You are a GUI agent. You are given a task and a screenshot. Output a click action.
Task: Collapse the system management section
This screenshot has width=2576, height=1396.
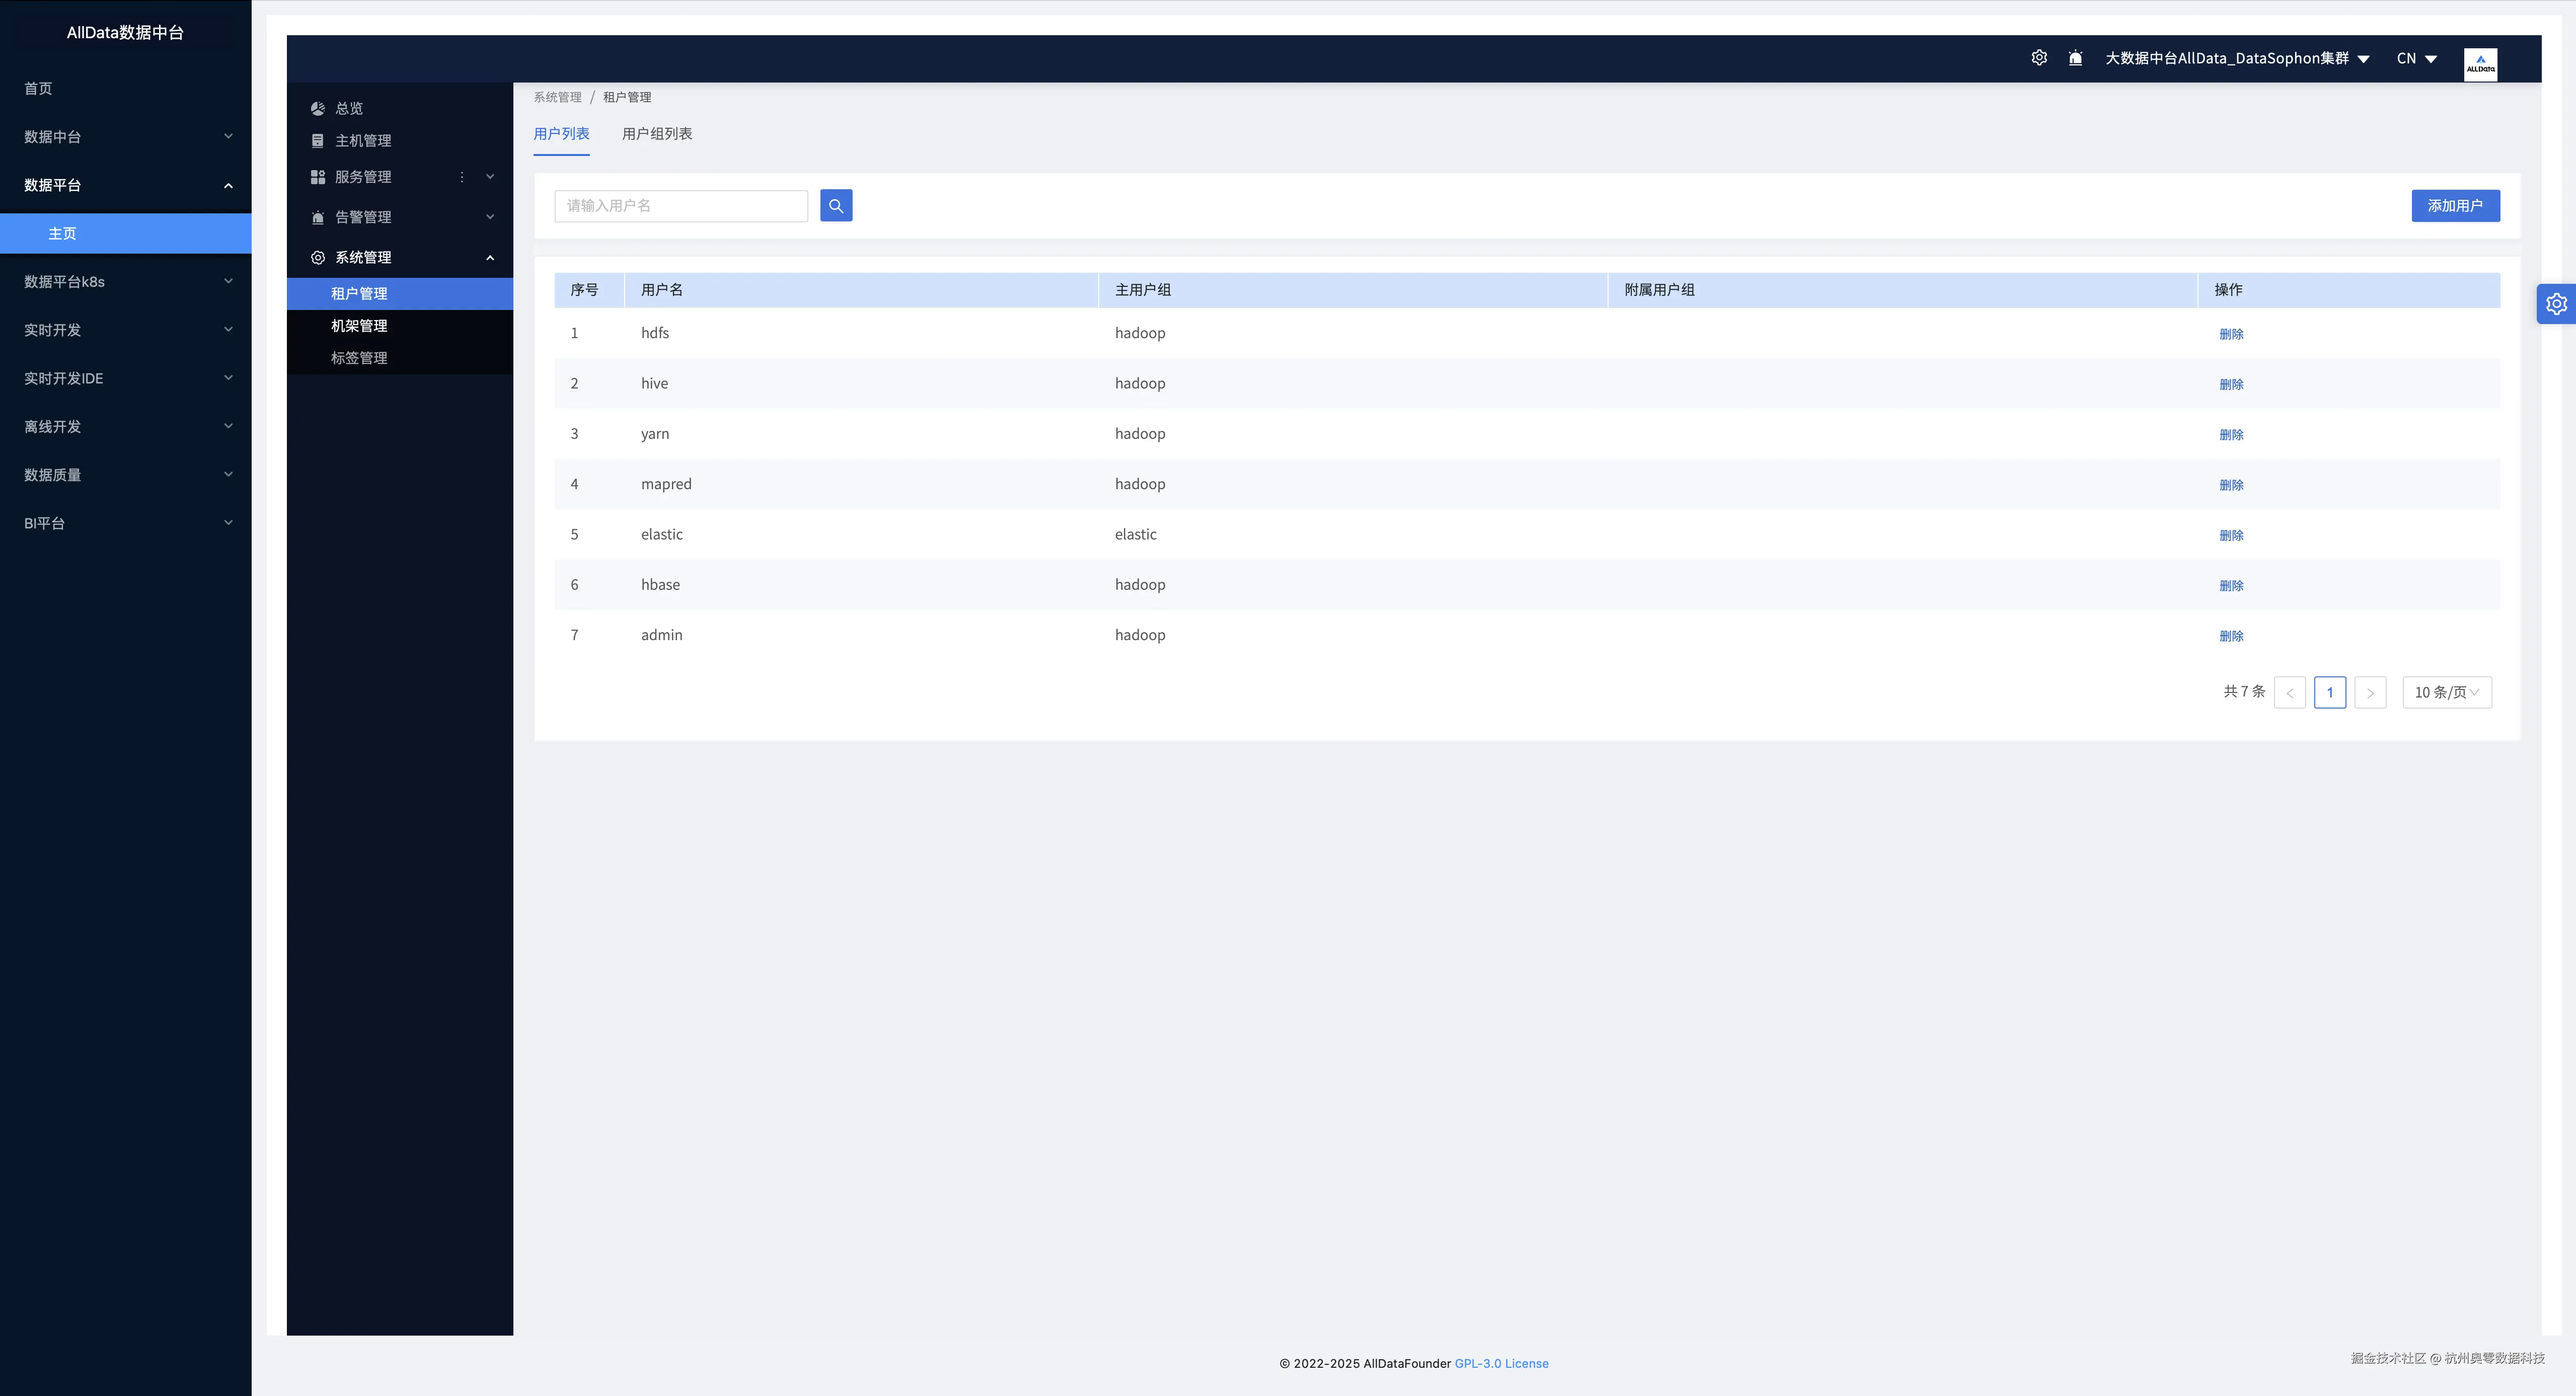coord(490,258)
